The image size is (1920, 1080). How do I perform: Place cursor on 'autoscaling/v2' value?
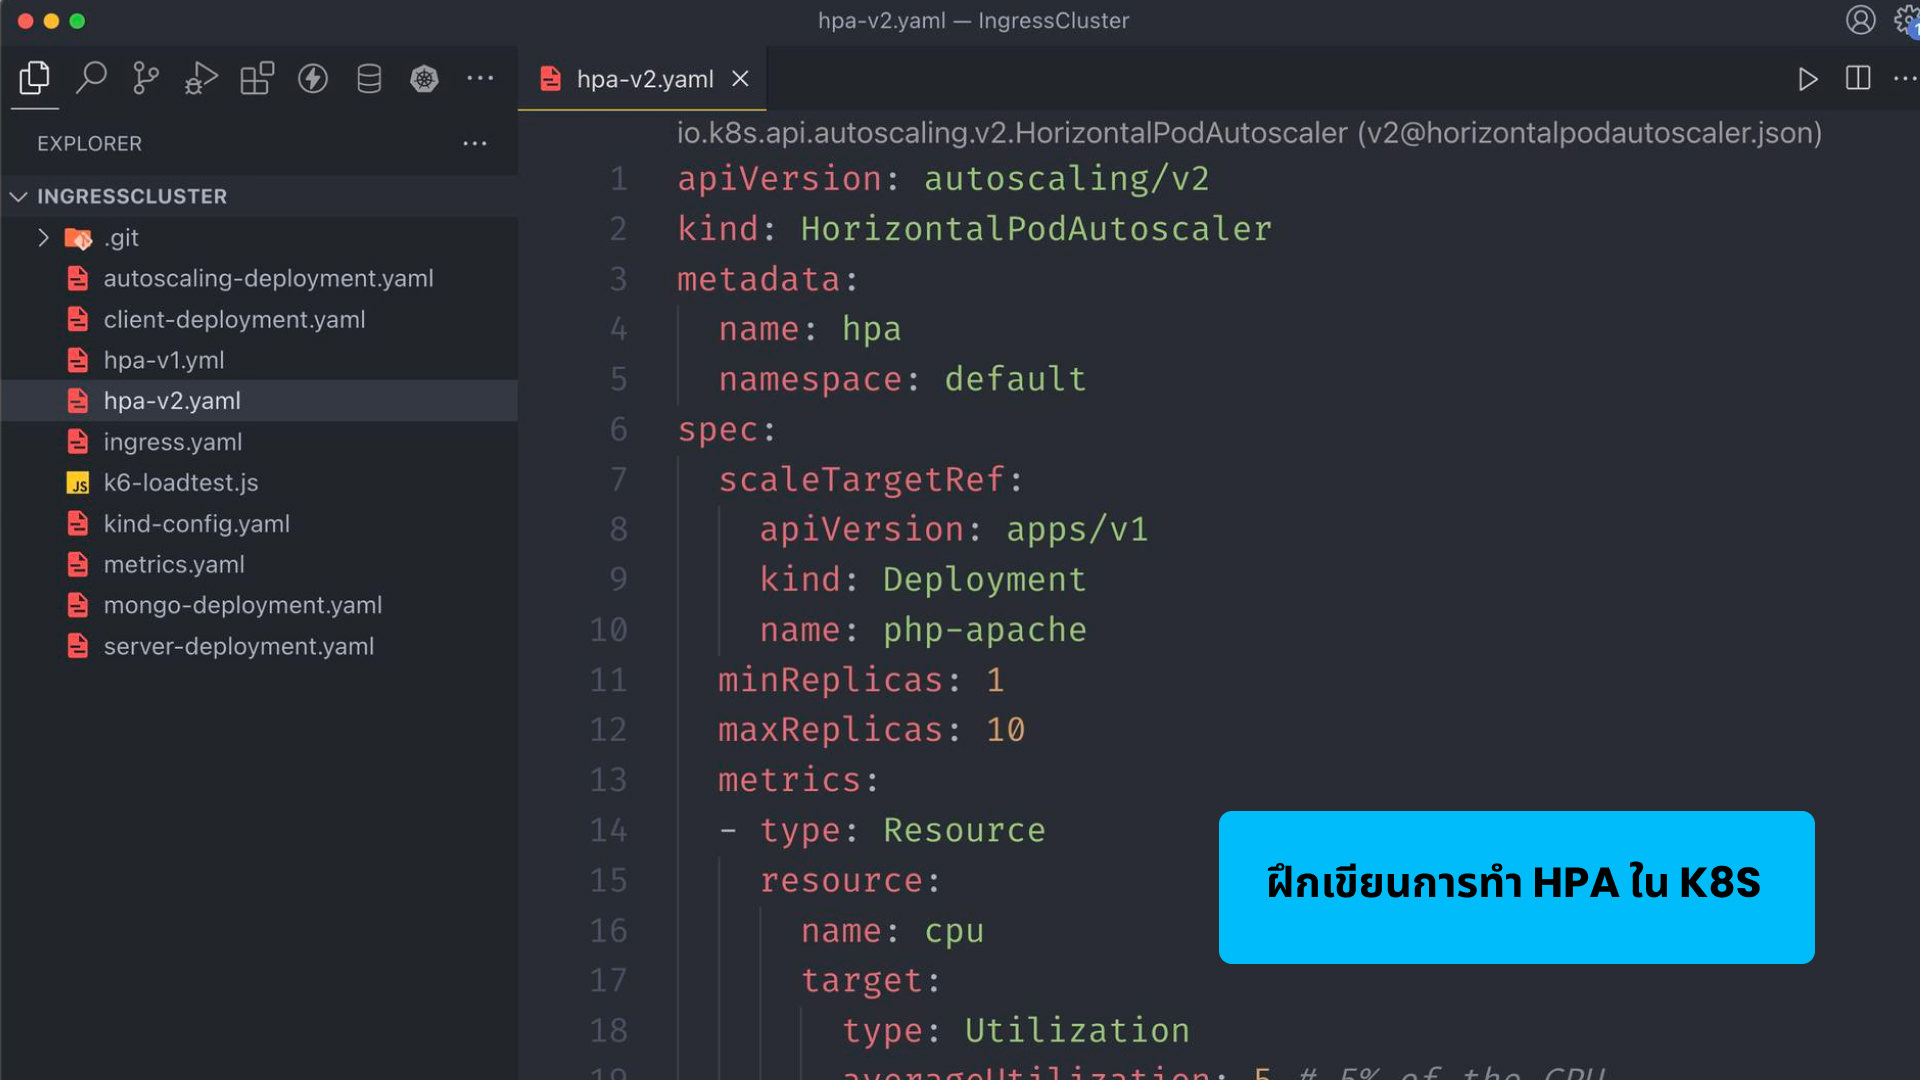pyautogui.click(x=1066, y=179)
